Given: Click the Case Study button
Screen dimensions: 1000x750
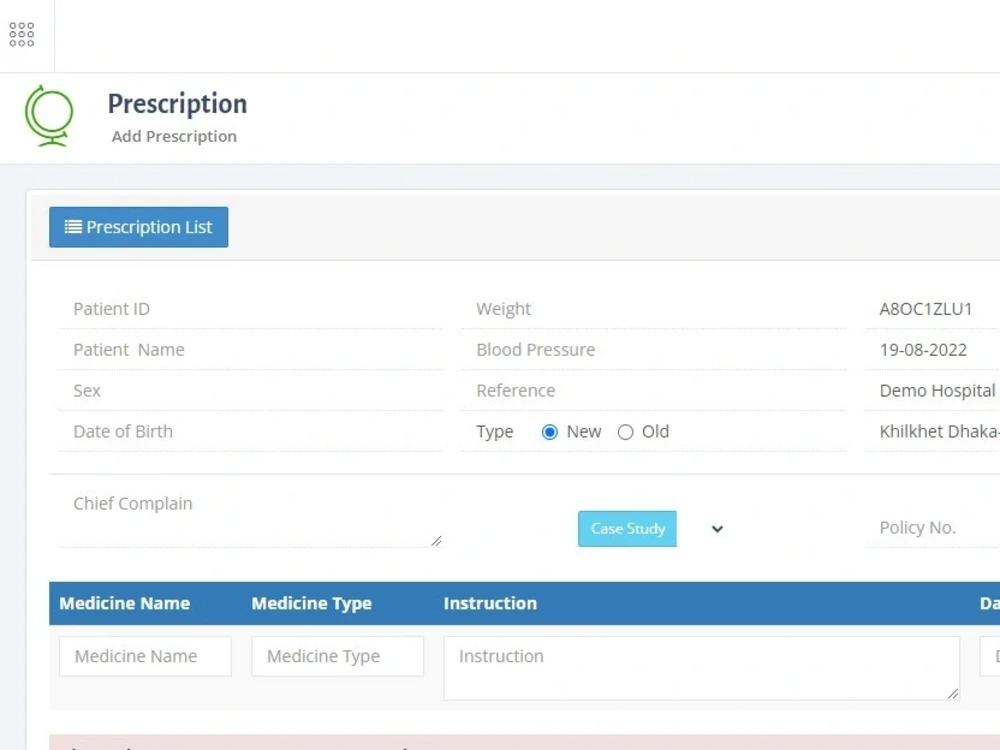Looking at the screenshot, I should [627, 528].
